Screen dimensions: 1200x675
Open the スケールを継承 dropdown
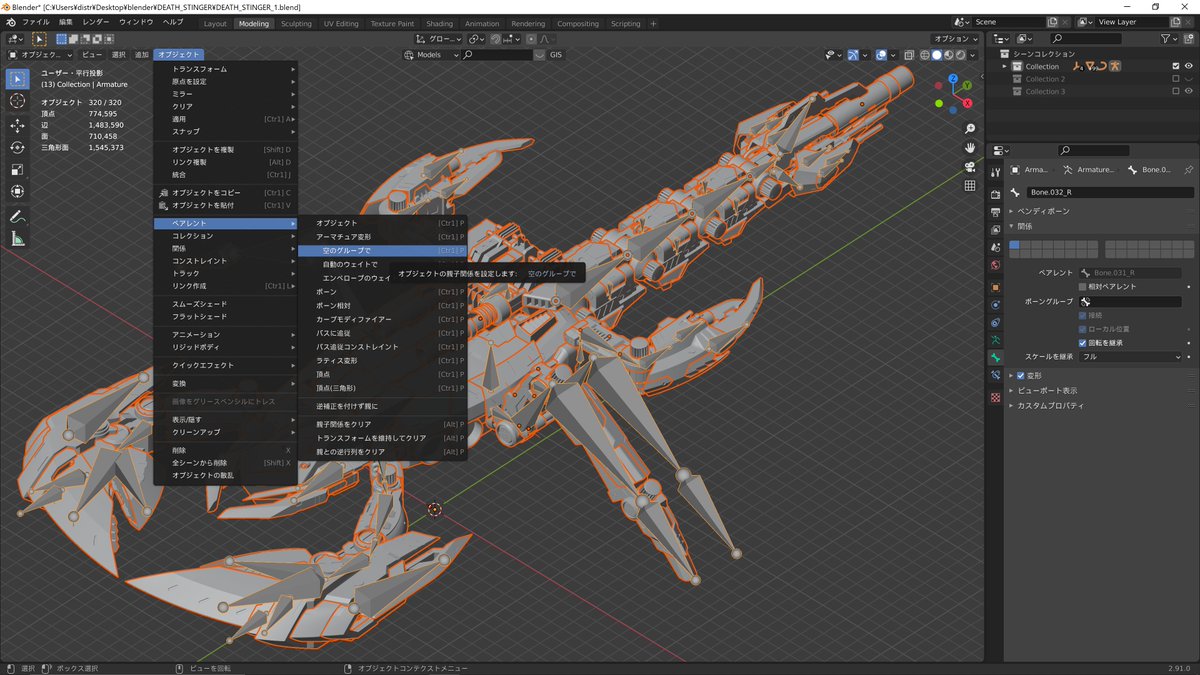pos(1130,357)
